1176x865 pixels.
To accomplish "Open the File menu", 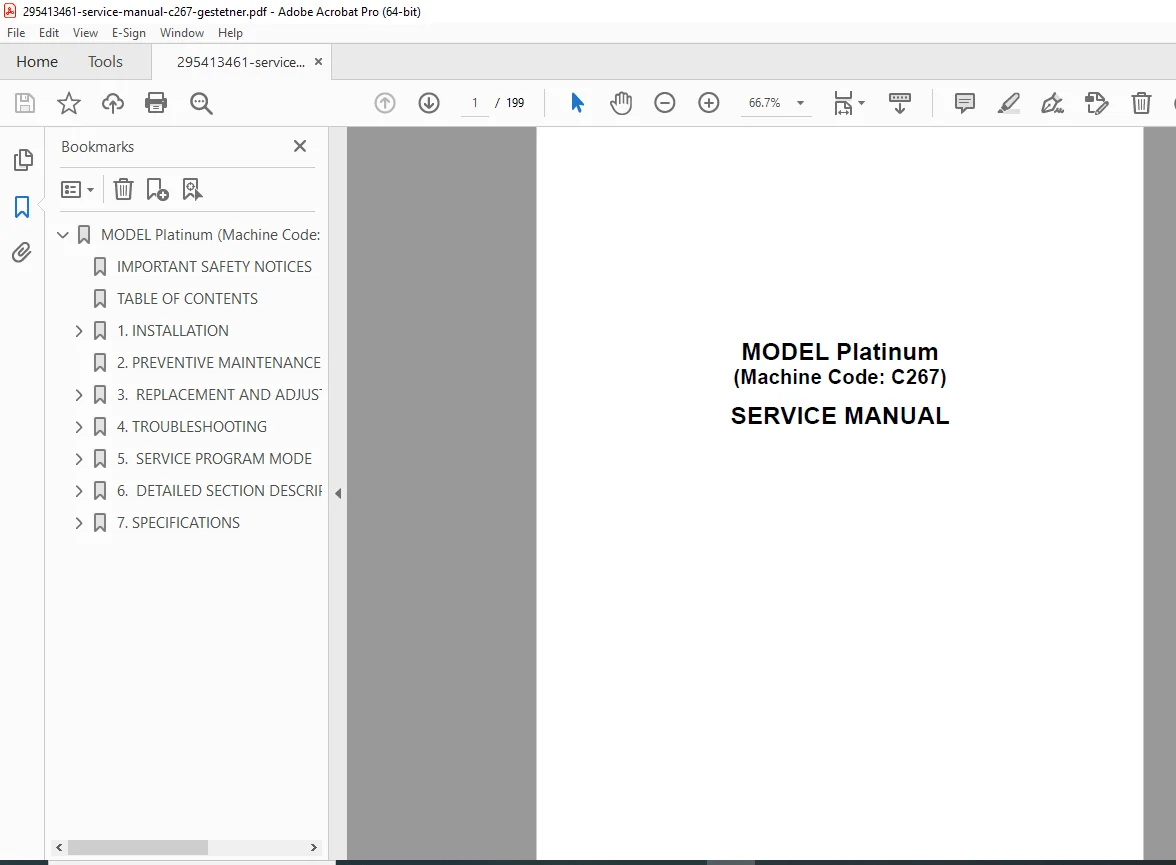I will point(16,33).
